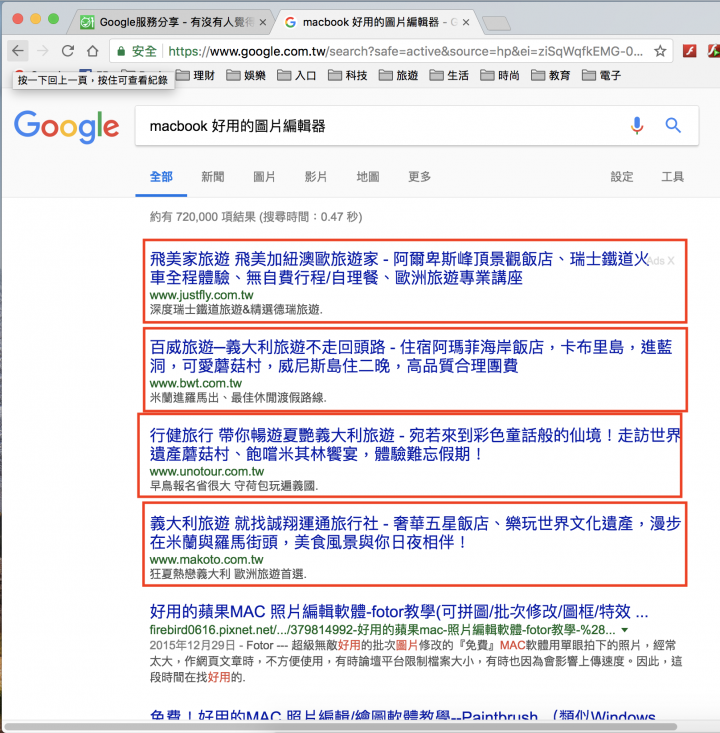Open the 理財 bookmark folder
720x733 pixels.
pos(195,75)
